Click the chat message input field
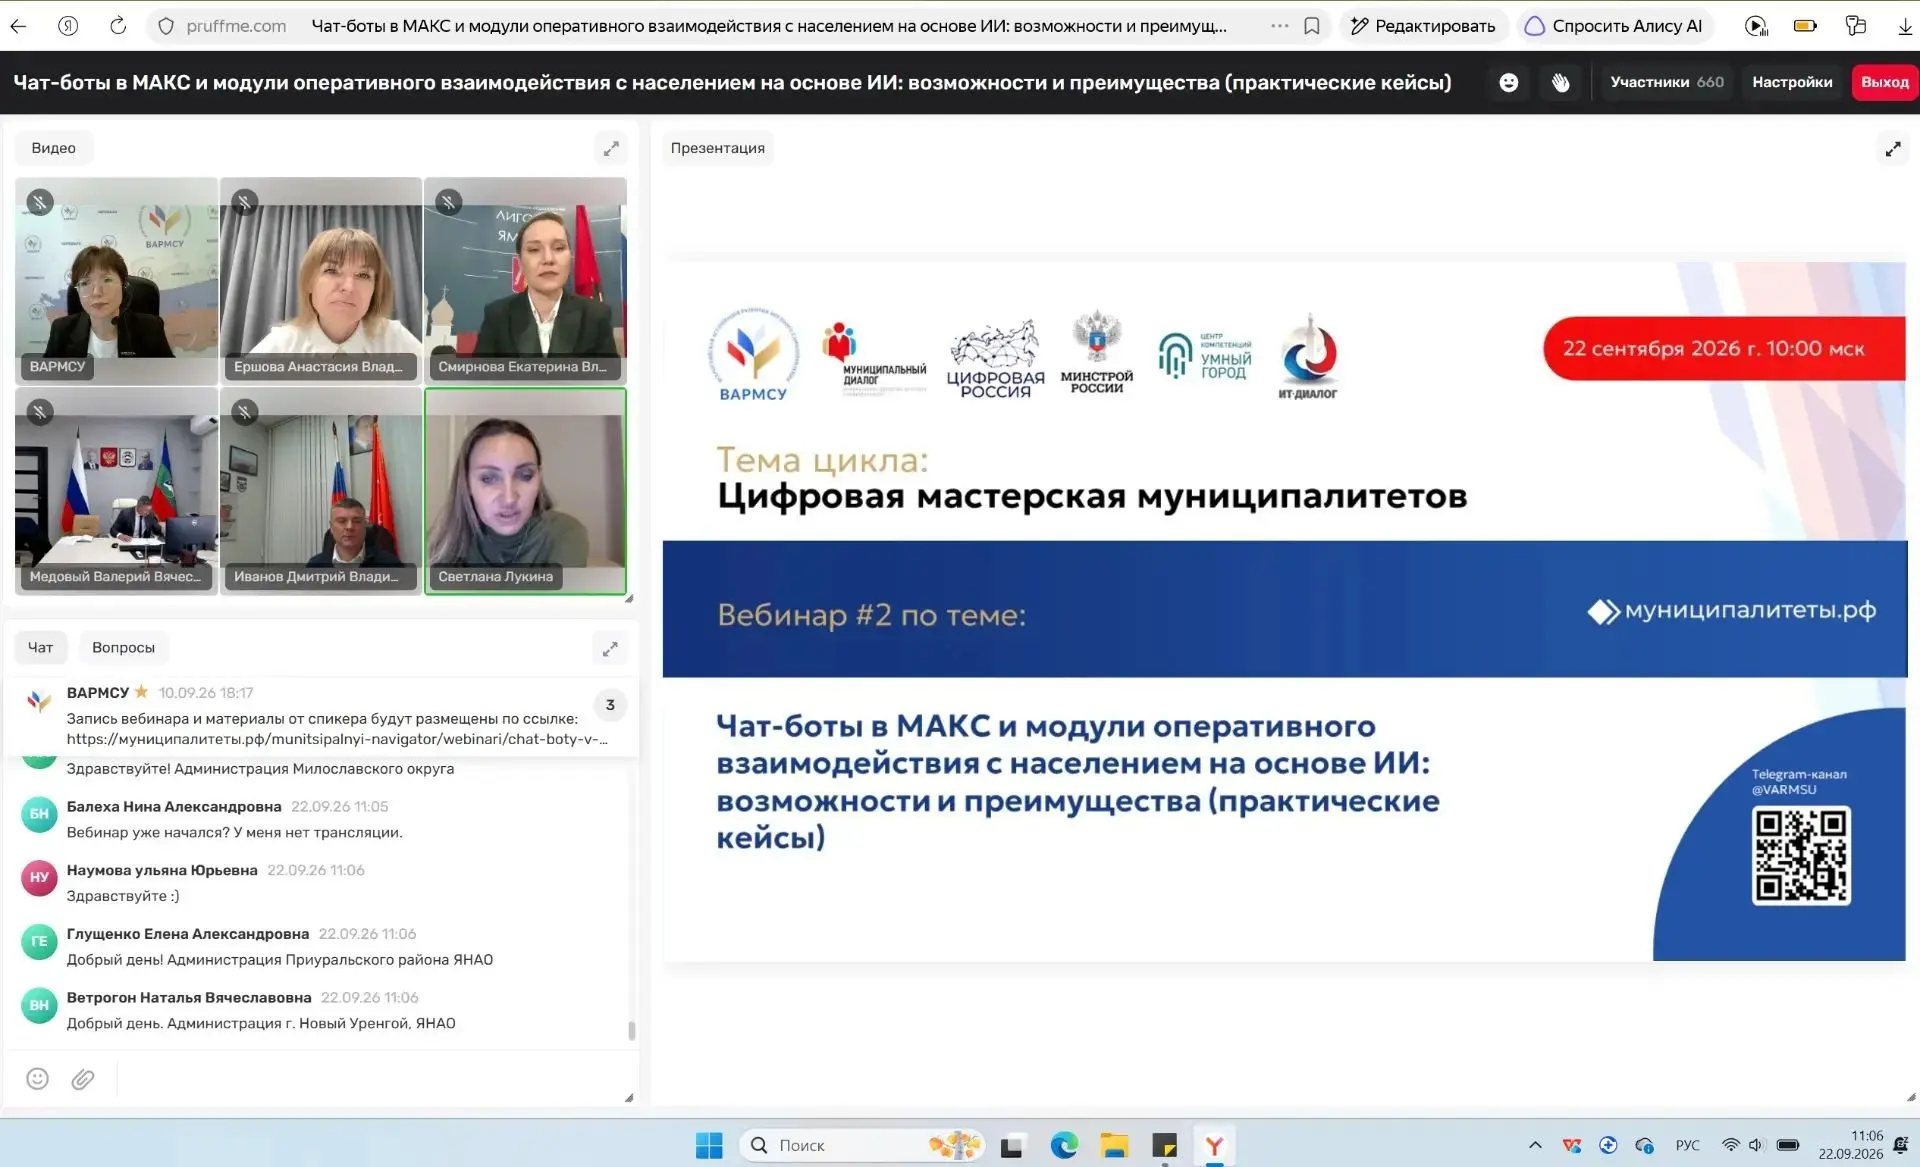Viewport: 1920px width, 1167px height. click(368, 1079)
